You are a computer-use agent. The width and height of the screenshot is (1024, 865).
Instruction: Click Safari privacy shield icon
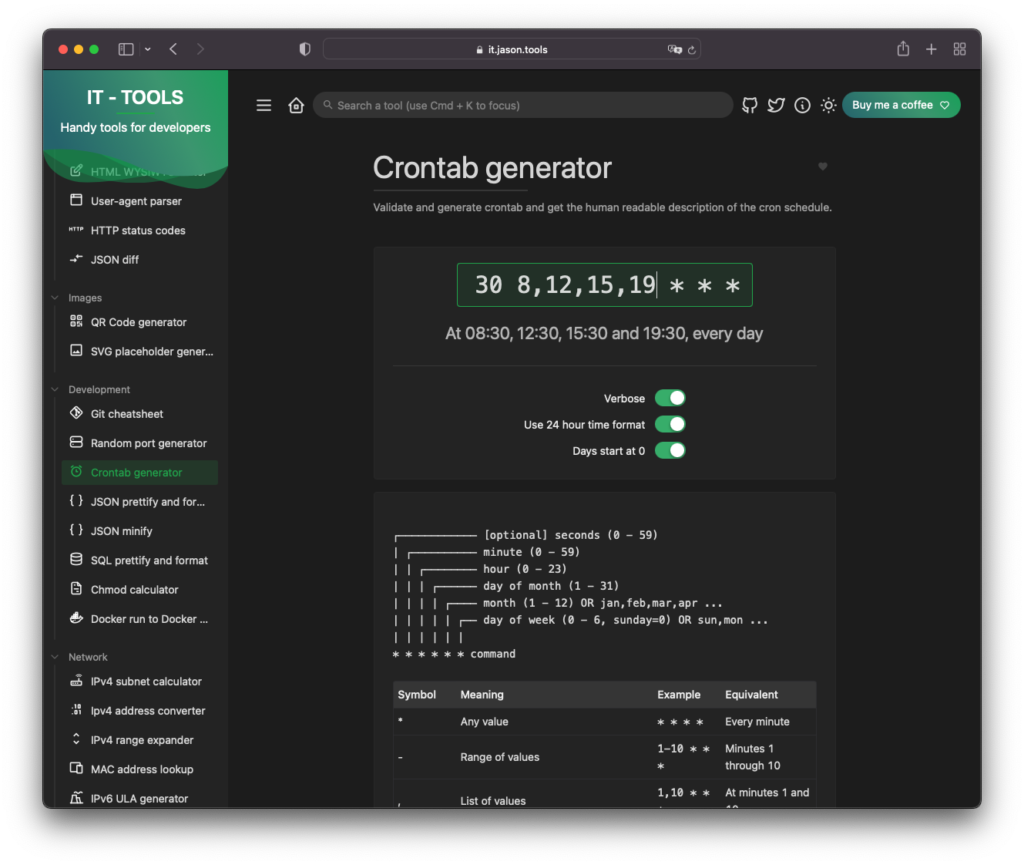(x=305, y=49)
